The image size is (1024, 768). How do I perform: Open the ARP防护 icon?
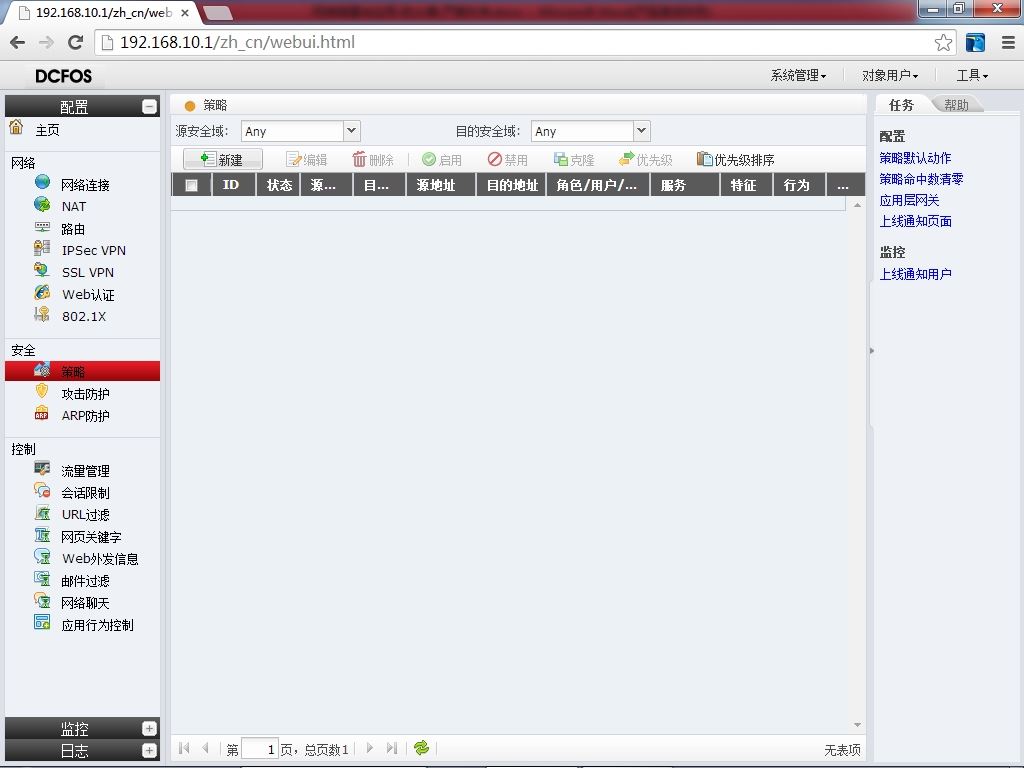42,414
